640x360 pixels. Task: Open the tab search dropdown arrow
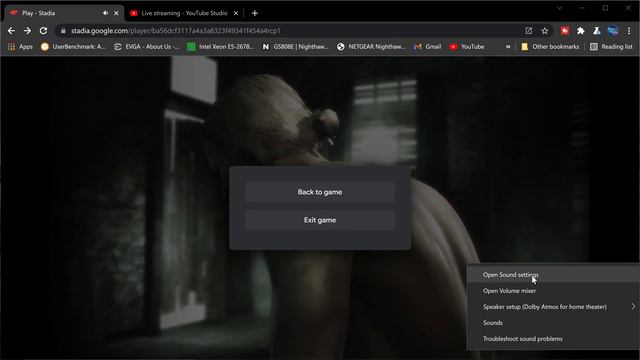559,8
